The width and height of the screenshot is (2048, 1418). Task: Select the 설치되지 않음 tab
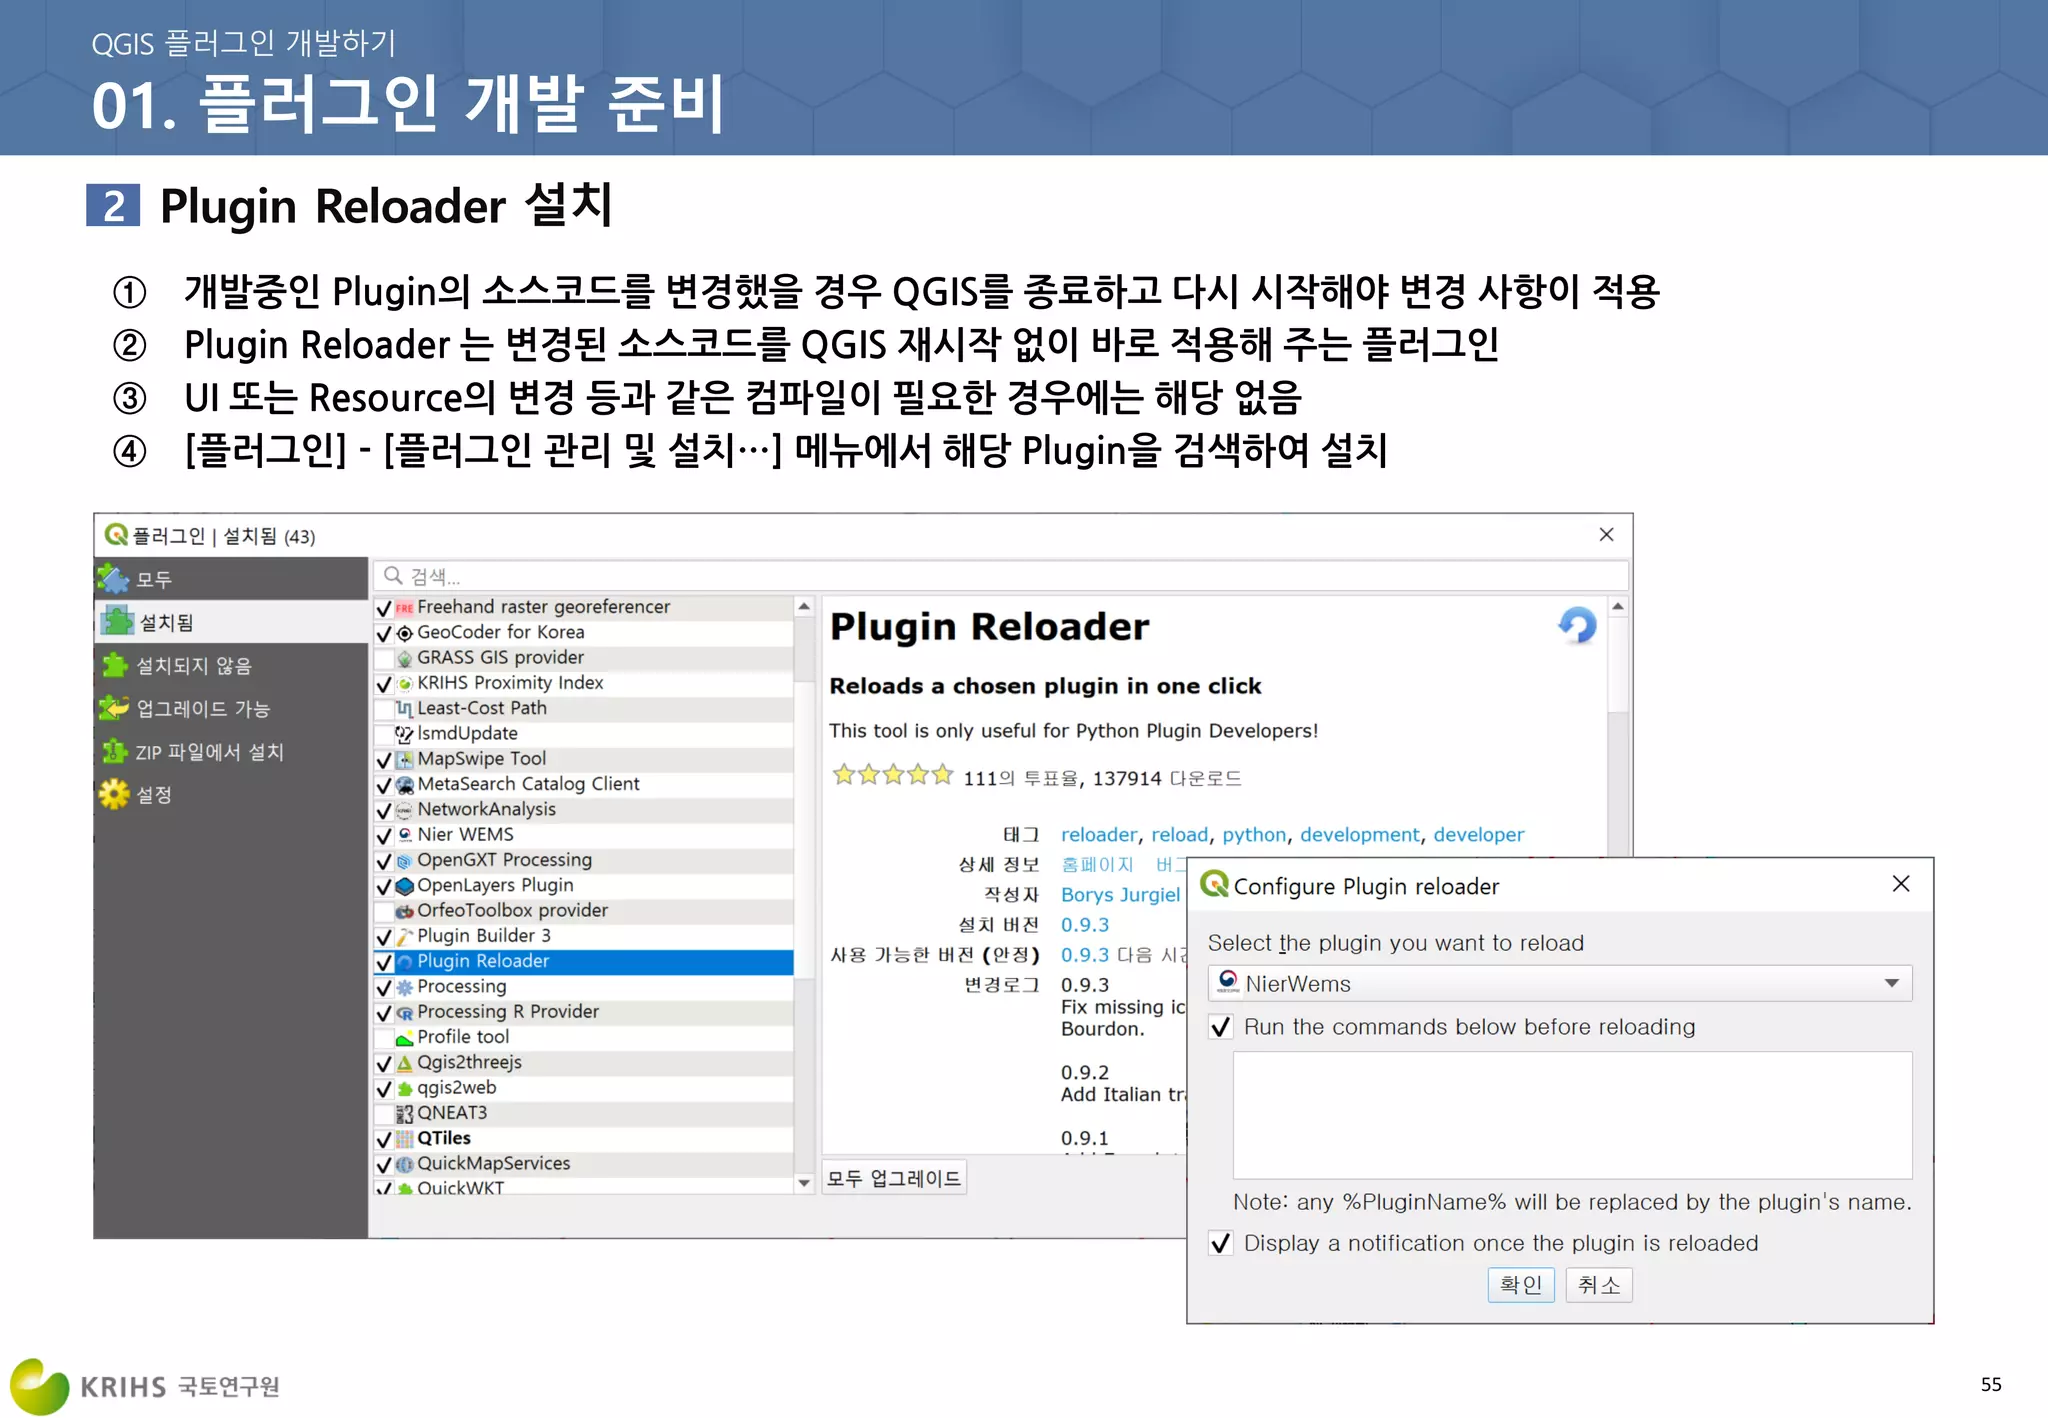[x=231, y=665]
